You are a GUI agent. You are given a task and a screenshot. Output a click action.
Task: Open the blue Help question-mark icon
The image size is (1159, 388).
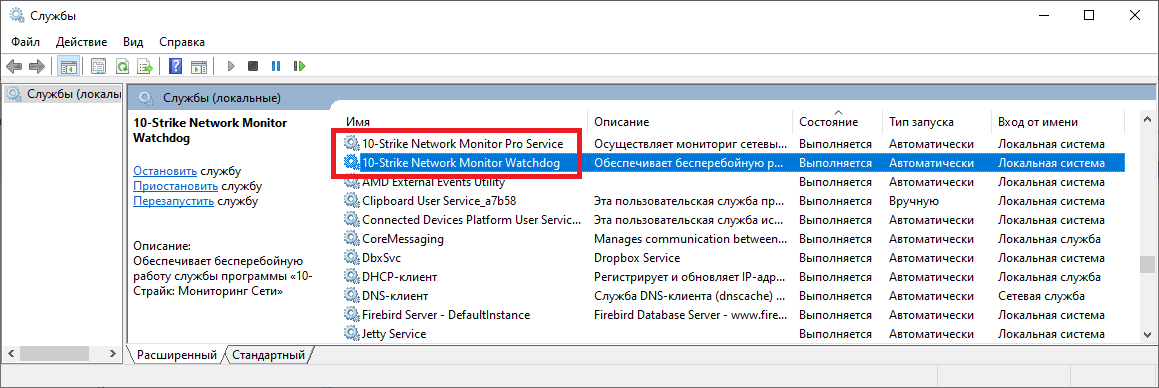point(175,67)
